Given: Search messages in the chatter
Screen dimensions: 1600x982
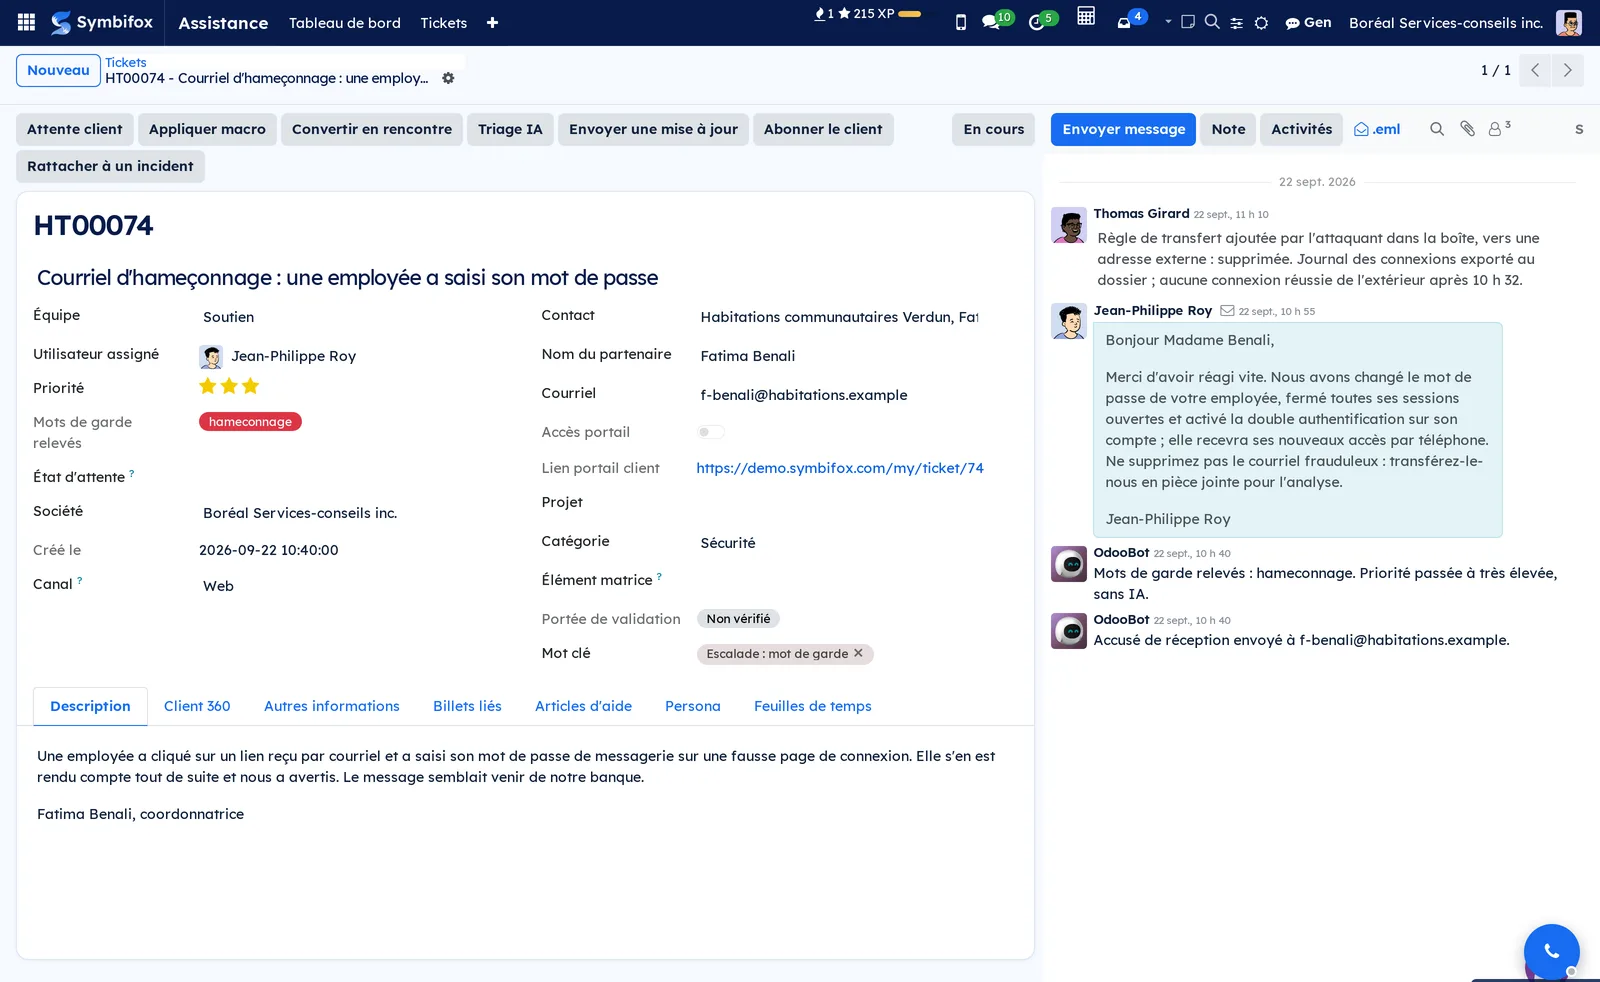Looking at the screenshot, I should pyautogui.click(x=1437, y=129).
